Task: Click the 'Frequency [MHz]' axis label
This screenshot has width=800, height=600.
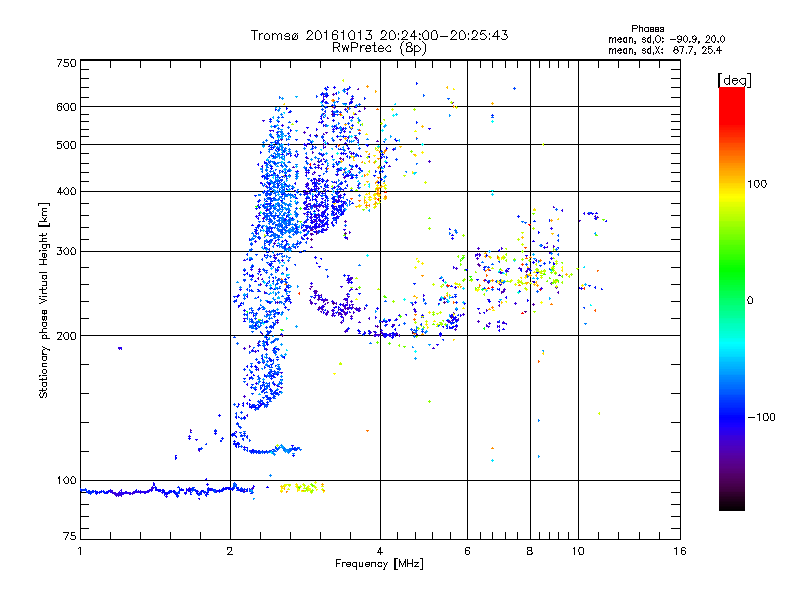Action: click(379, 564)
